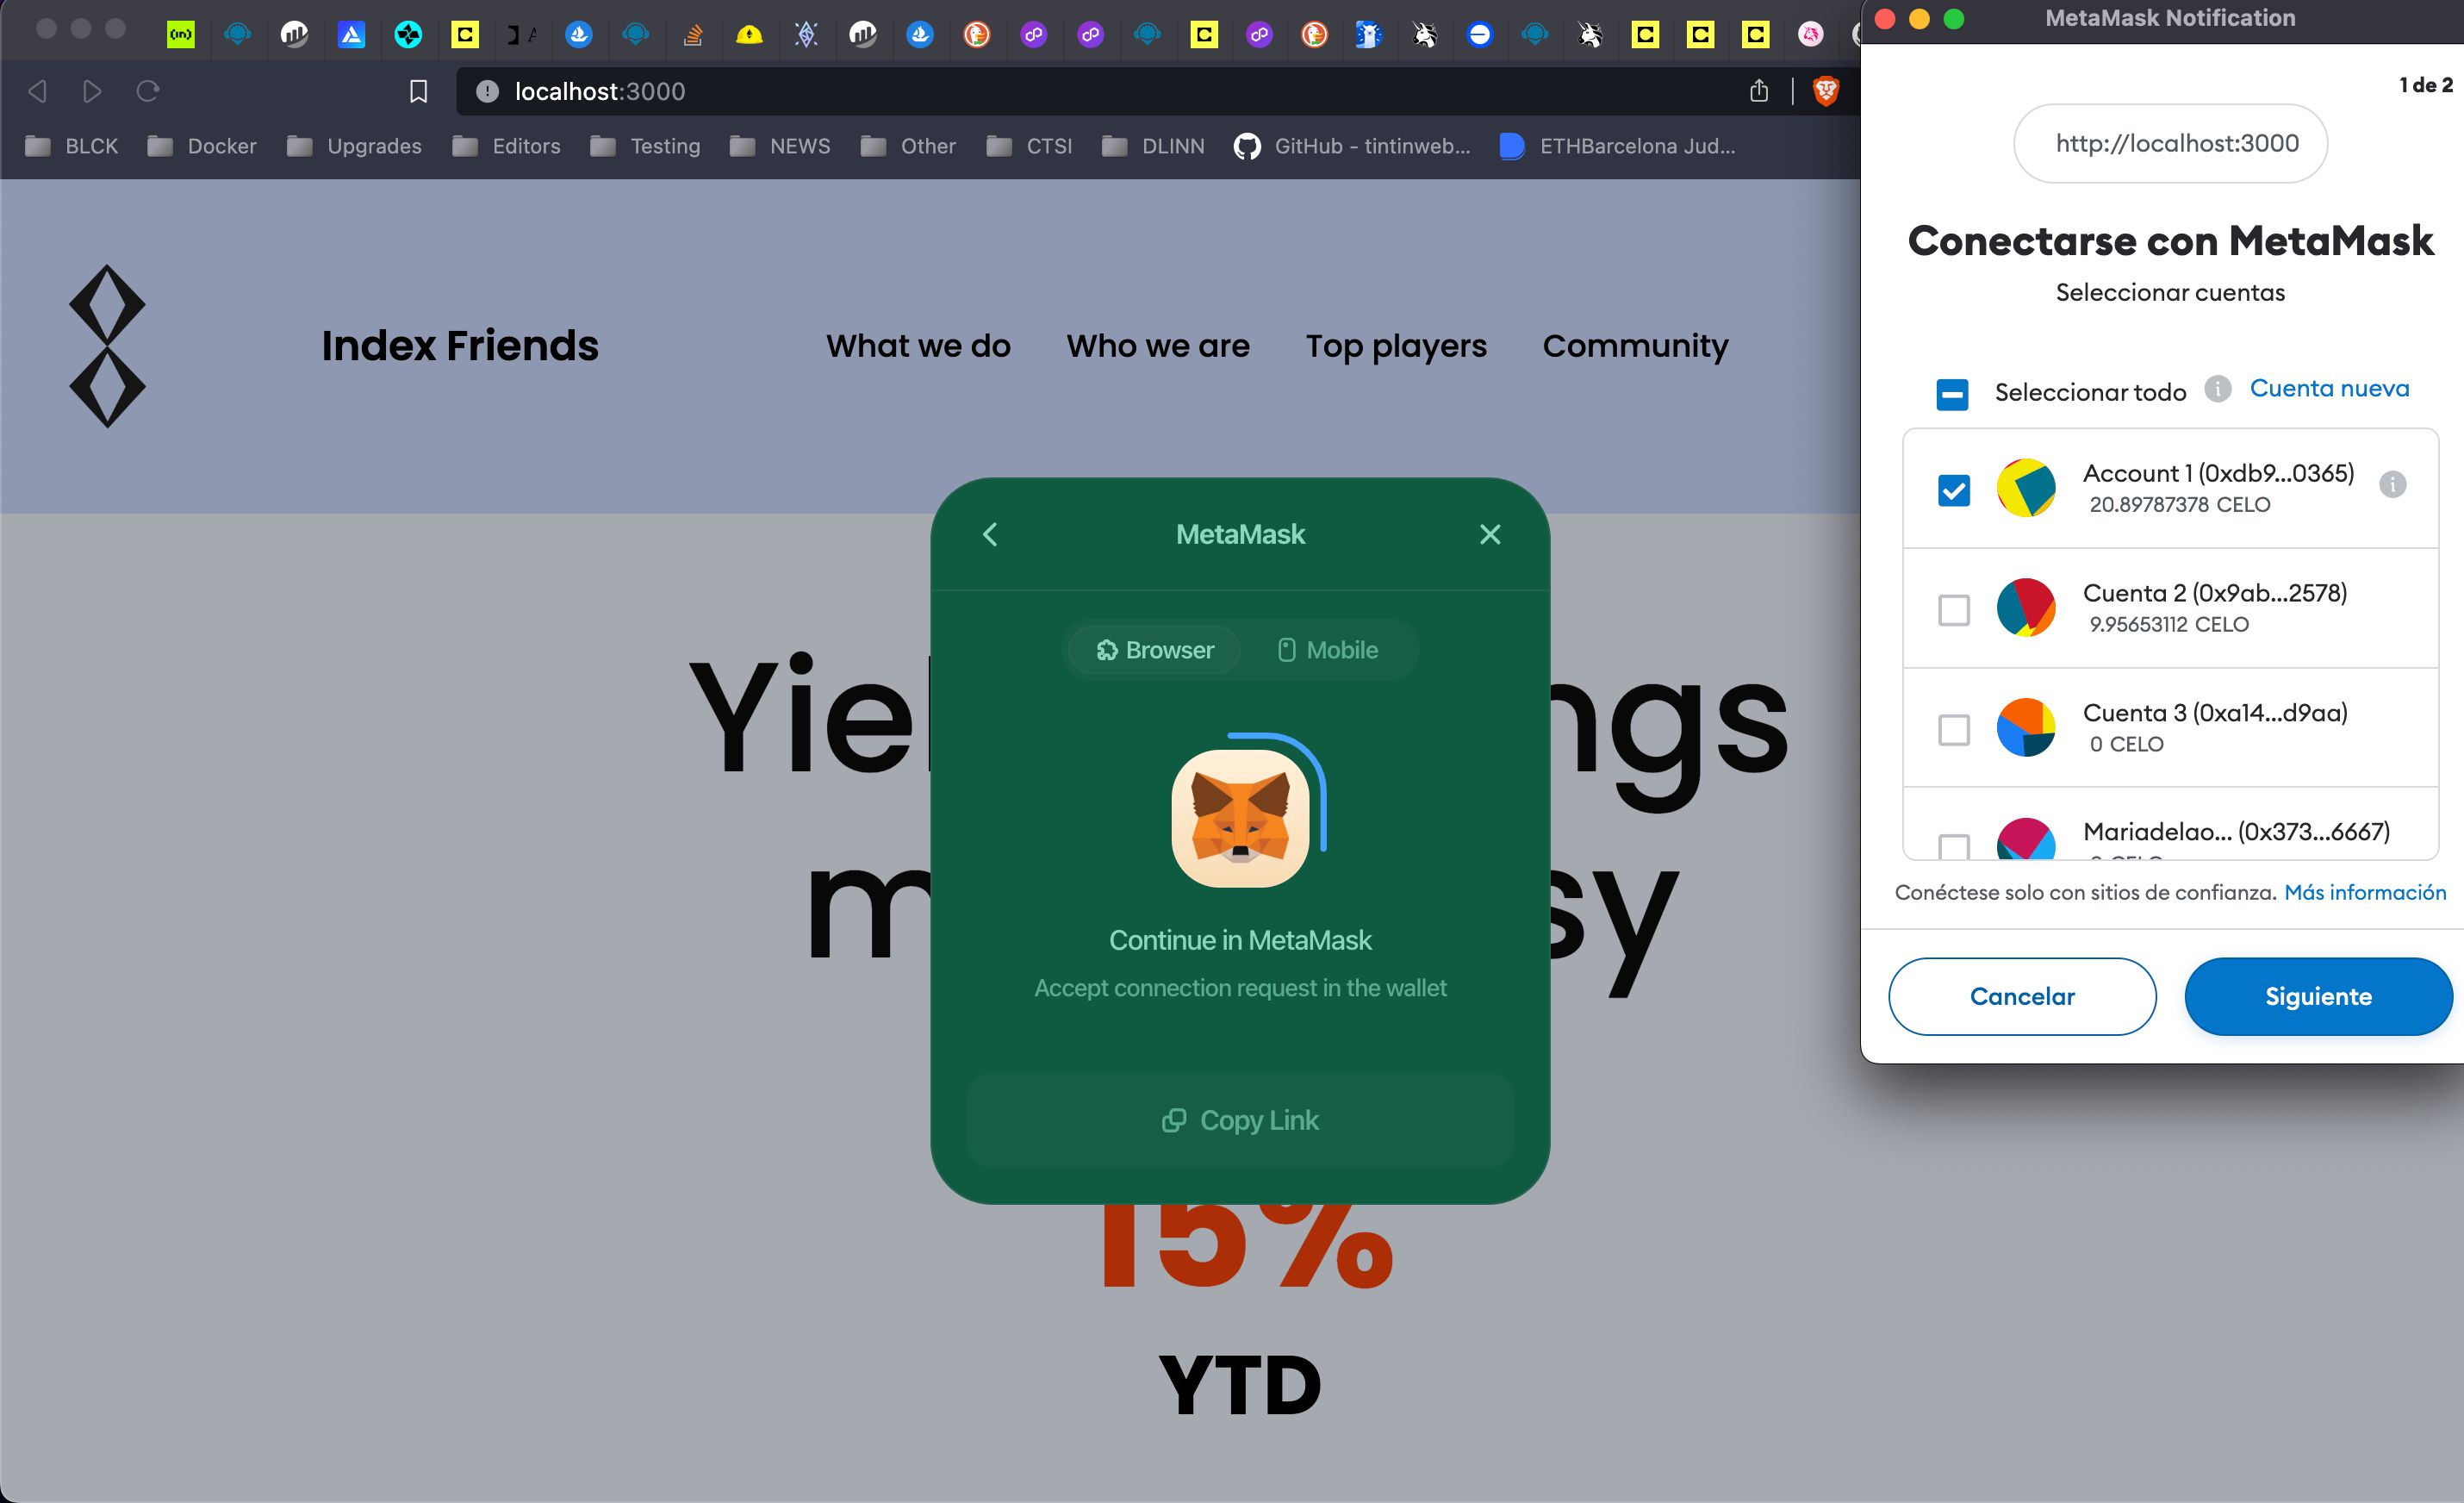
Task: Open the ETHBarcelona Jud... bookmark
Action: (x=1618, y=146)
